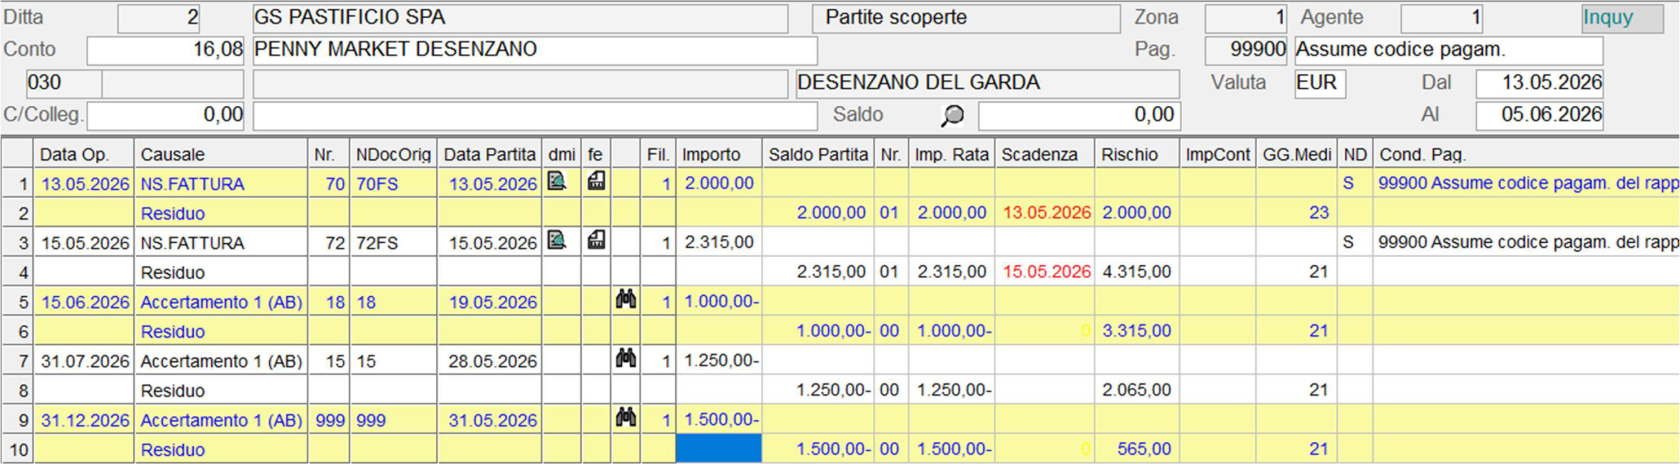
Task: Click Data Partita 28.05.2026
Action: point(492,360)
